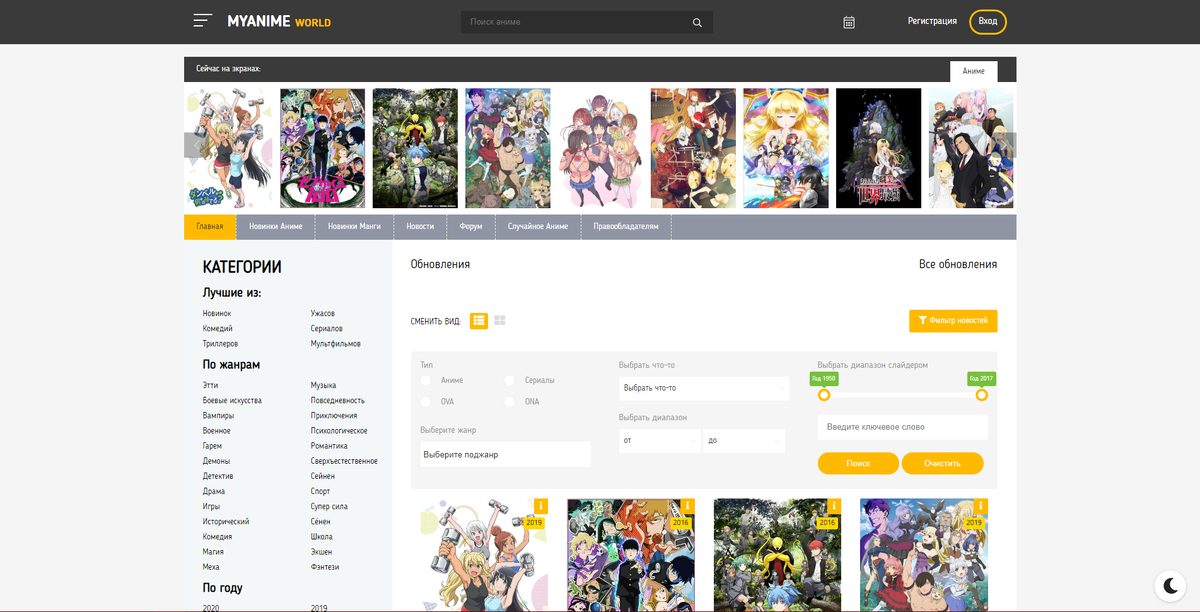
Task: Switch to grid view next to СМЕНИТЬ ВИД
Action: [x=499, y=320]
